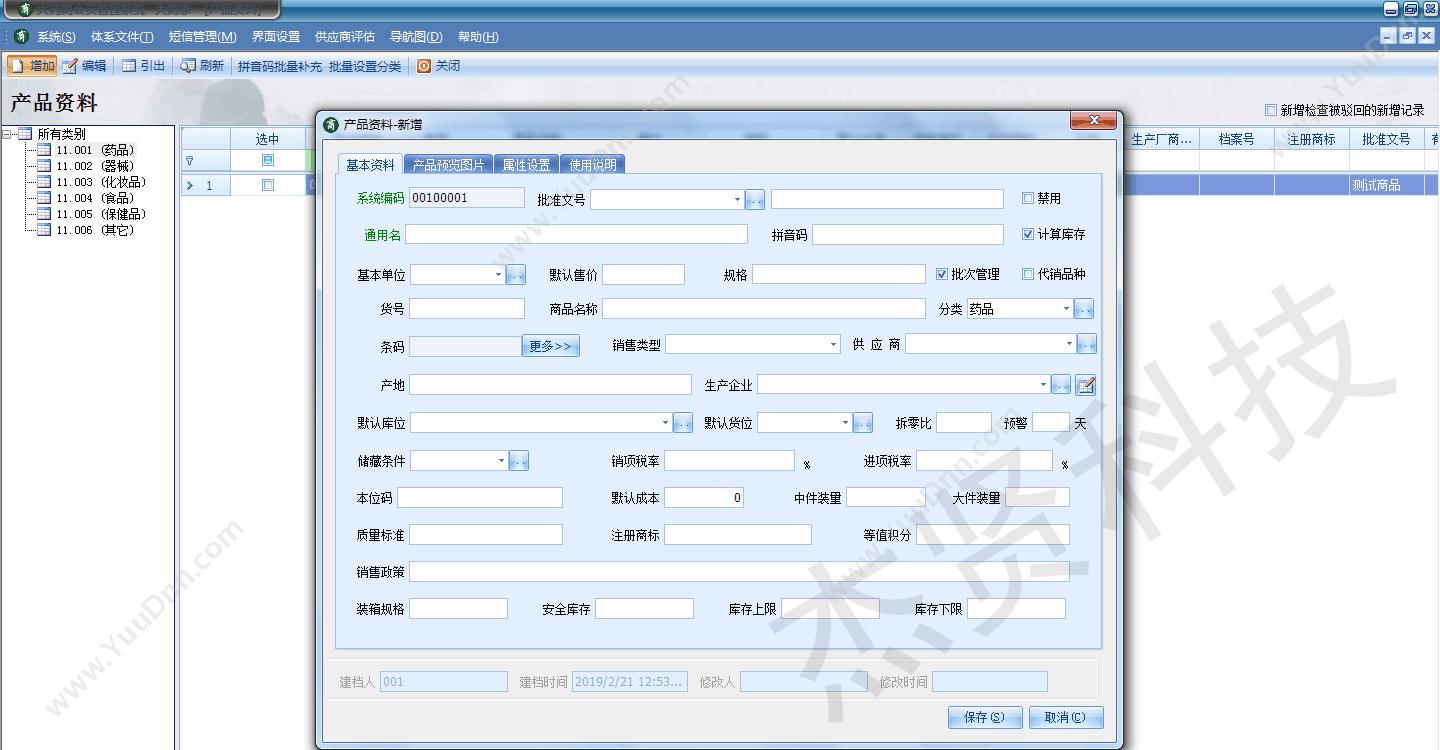1440x750 pixels.
Task: Collapse the 所有类别 tree node
Action: 8,134
